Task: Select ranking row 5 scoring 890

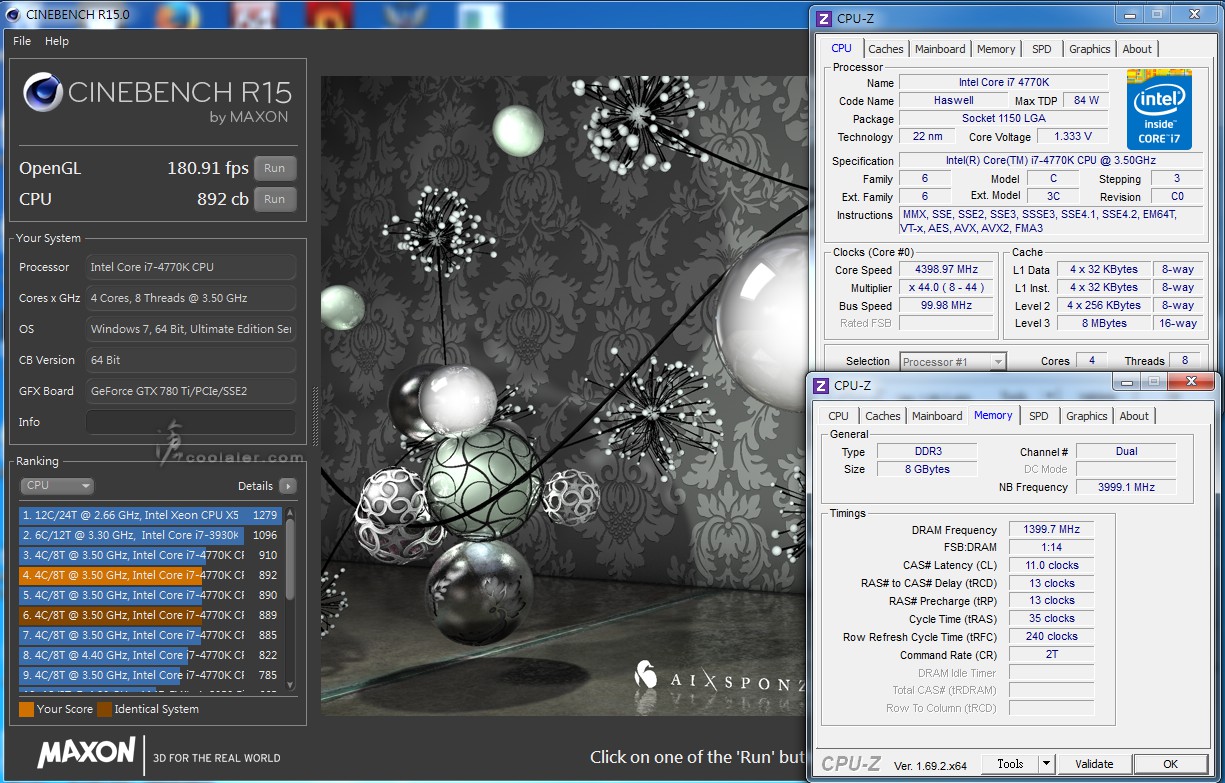Action: pyautogui.click(x=151, y=595)
